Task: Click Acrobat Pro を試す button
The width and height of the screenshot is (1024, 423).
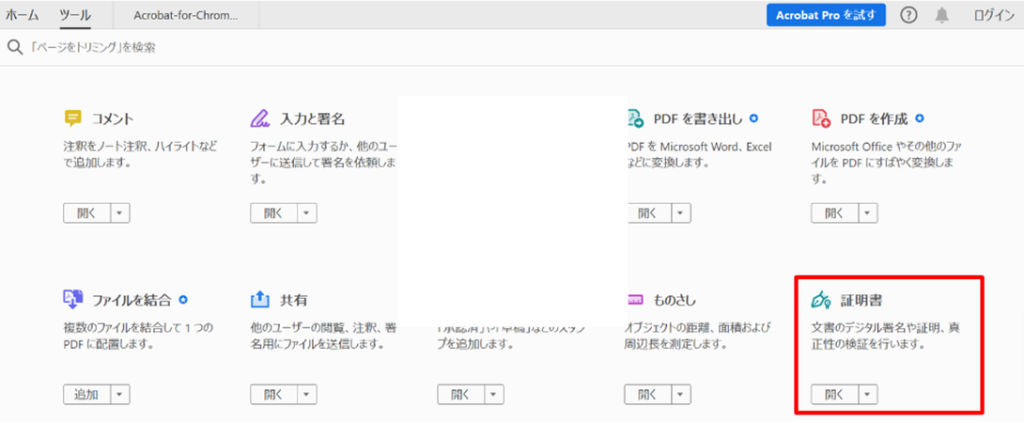Action: pos(826,15)
